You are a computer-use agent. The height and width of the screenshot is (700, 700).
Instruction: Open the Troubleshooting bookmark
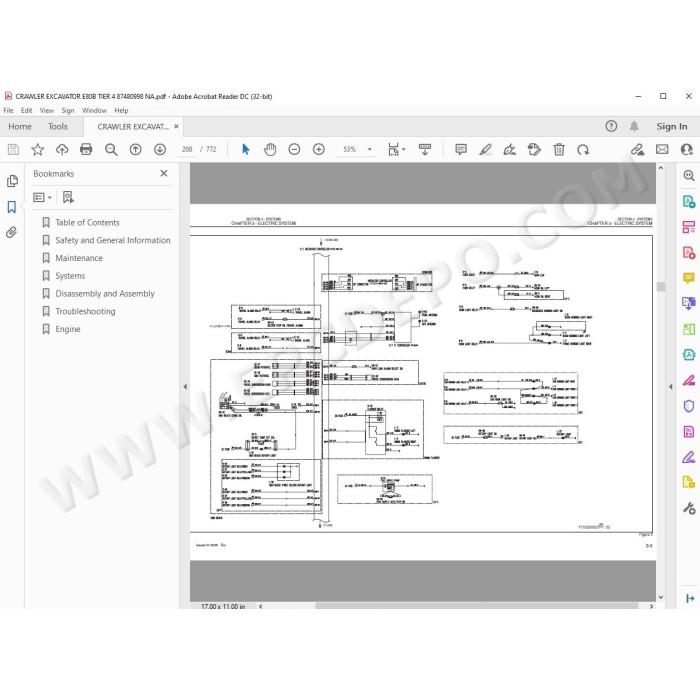(85, 311)
